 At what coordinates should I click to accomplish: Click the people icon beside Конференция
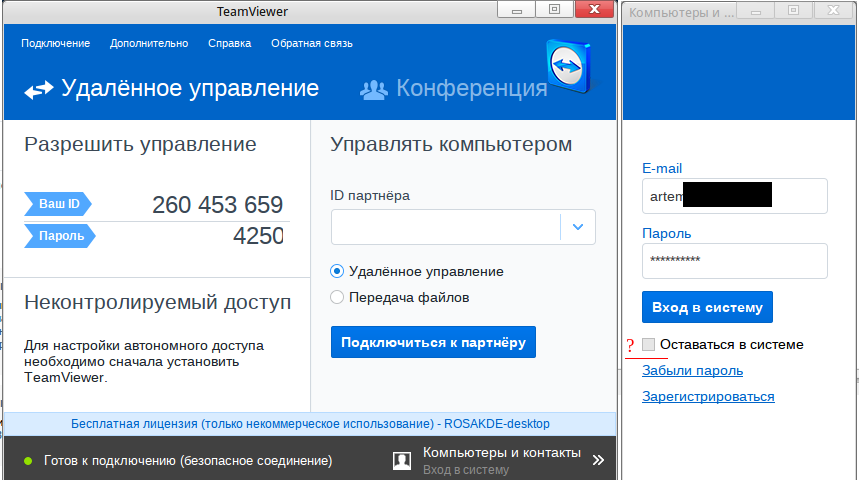click(x=374, y=90)
